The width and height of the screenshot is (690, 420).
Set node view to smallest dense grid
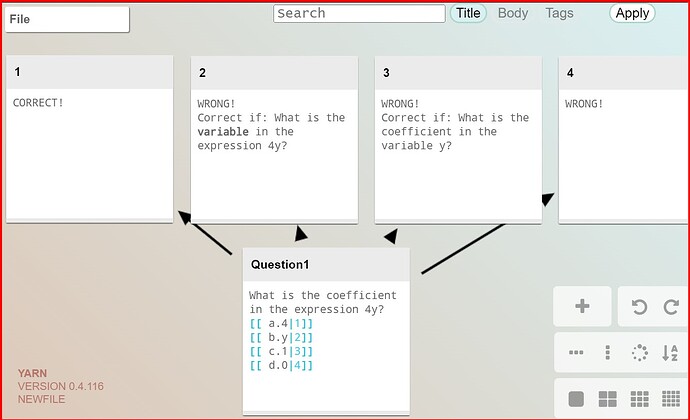coord(671,399)
